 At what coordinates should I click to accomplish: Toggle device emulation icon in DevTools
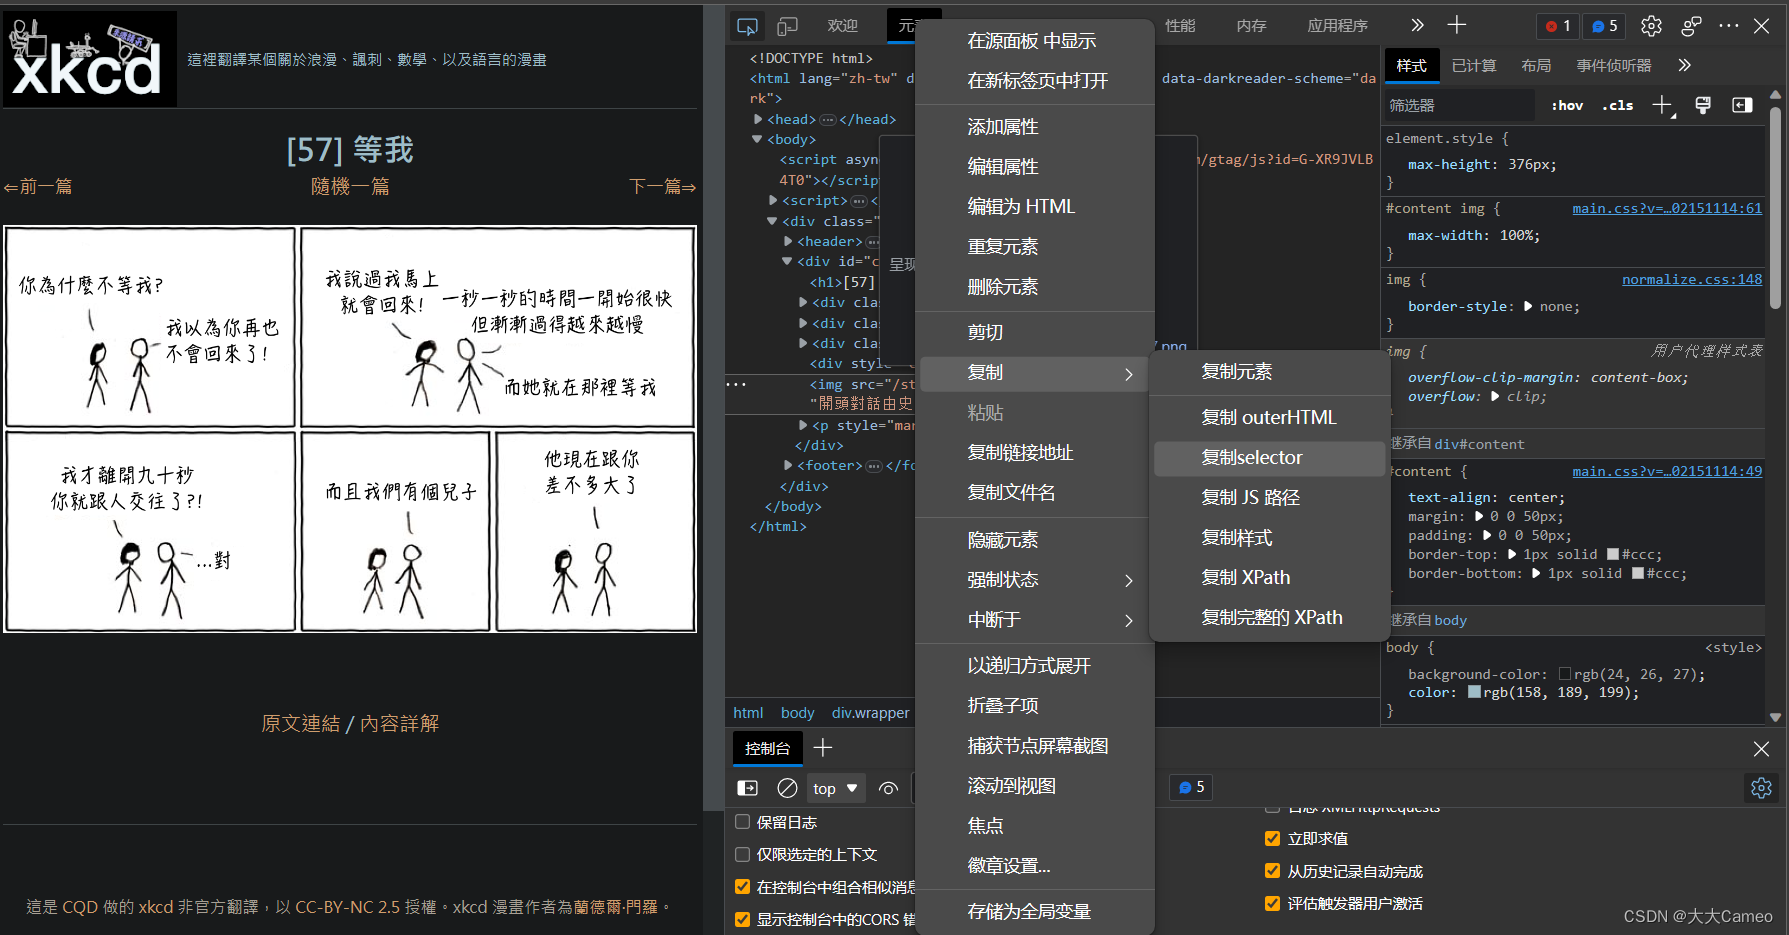788,26
